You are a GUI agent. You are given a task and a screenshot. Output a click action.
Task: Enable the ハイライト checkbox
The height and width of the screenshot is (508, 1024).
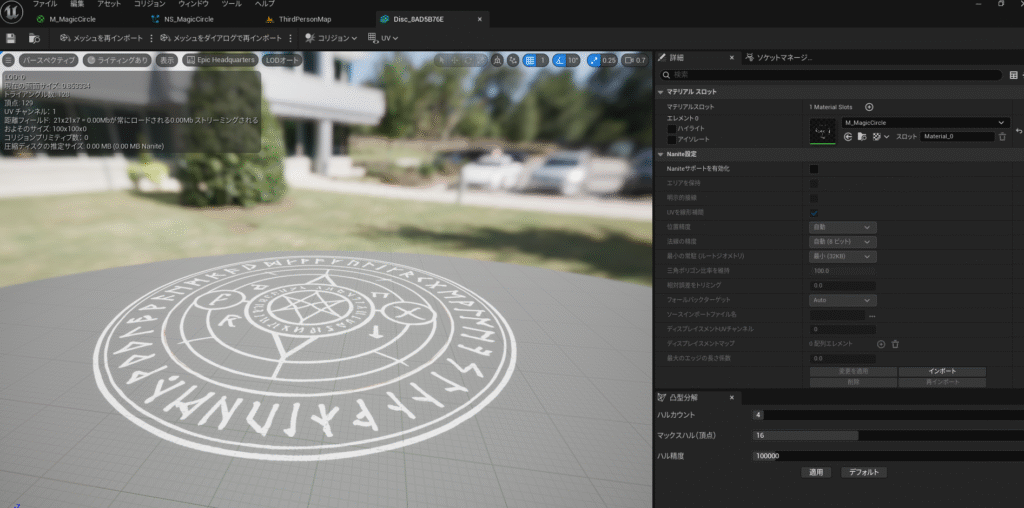(671, 129)
